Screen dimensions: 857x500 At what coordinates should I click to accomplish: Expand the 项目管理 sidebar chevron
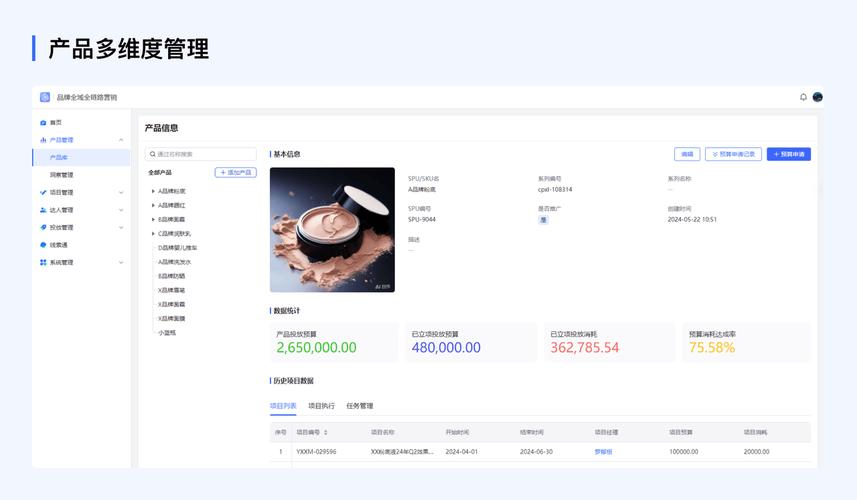pyautogui.click(x=121, y=192)
